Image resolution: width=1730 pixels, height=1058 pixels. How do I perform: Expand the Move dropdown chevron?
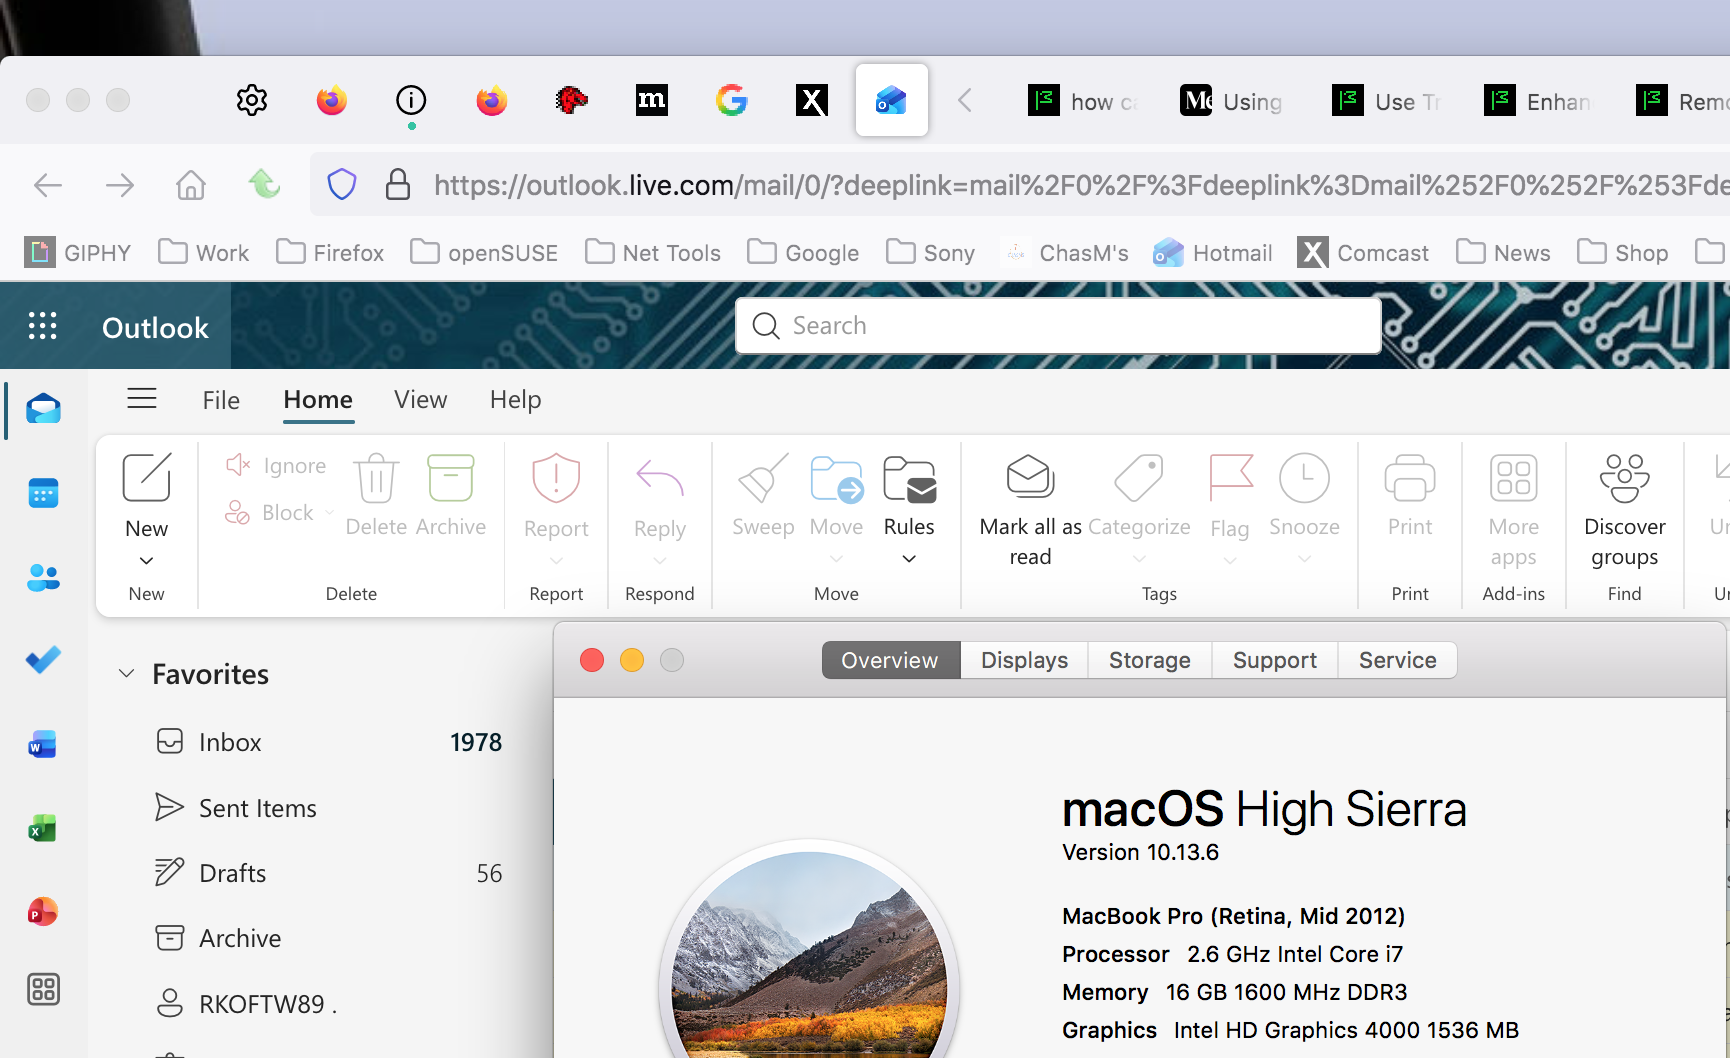coord(836,558)
